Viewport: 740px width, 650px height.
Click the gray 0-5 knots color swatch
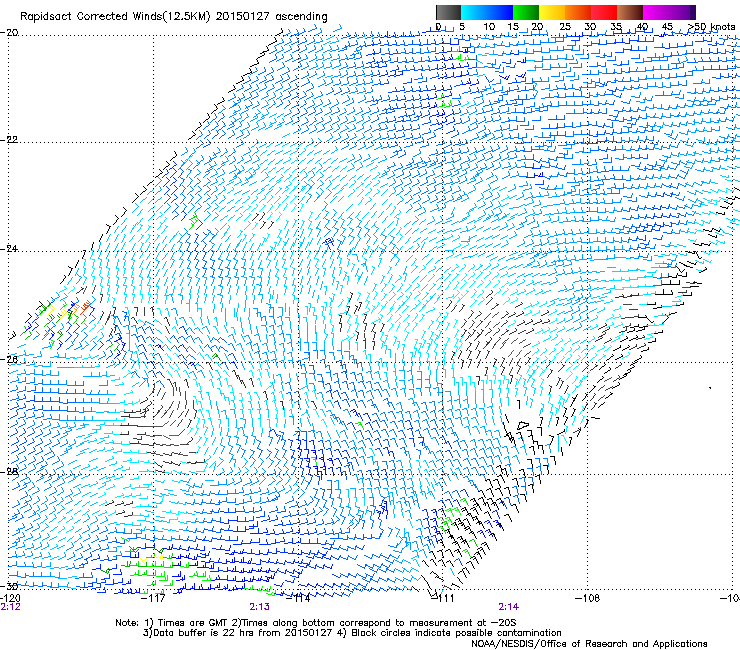click(x=448, y=12)
